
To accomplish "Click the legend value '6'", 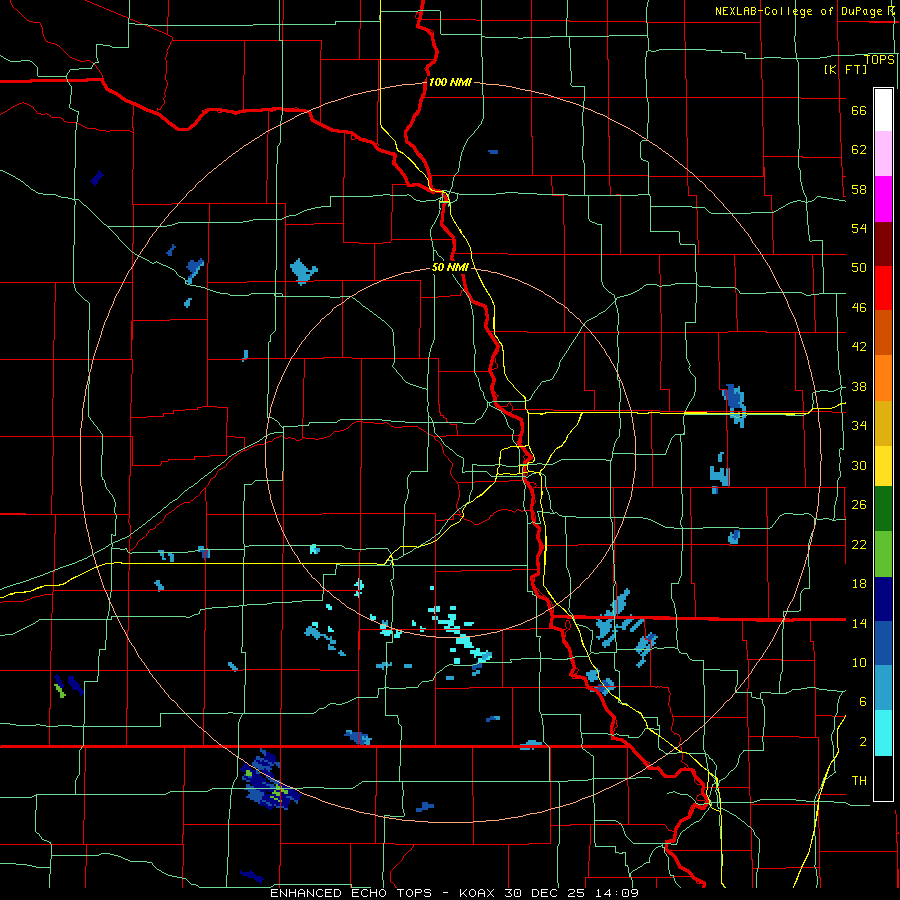I will pyautogui.click(x=863, y=702).
